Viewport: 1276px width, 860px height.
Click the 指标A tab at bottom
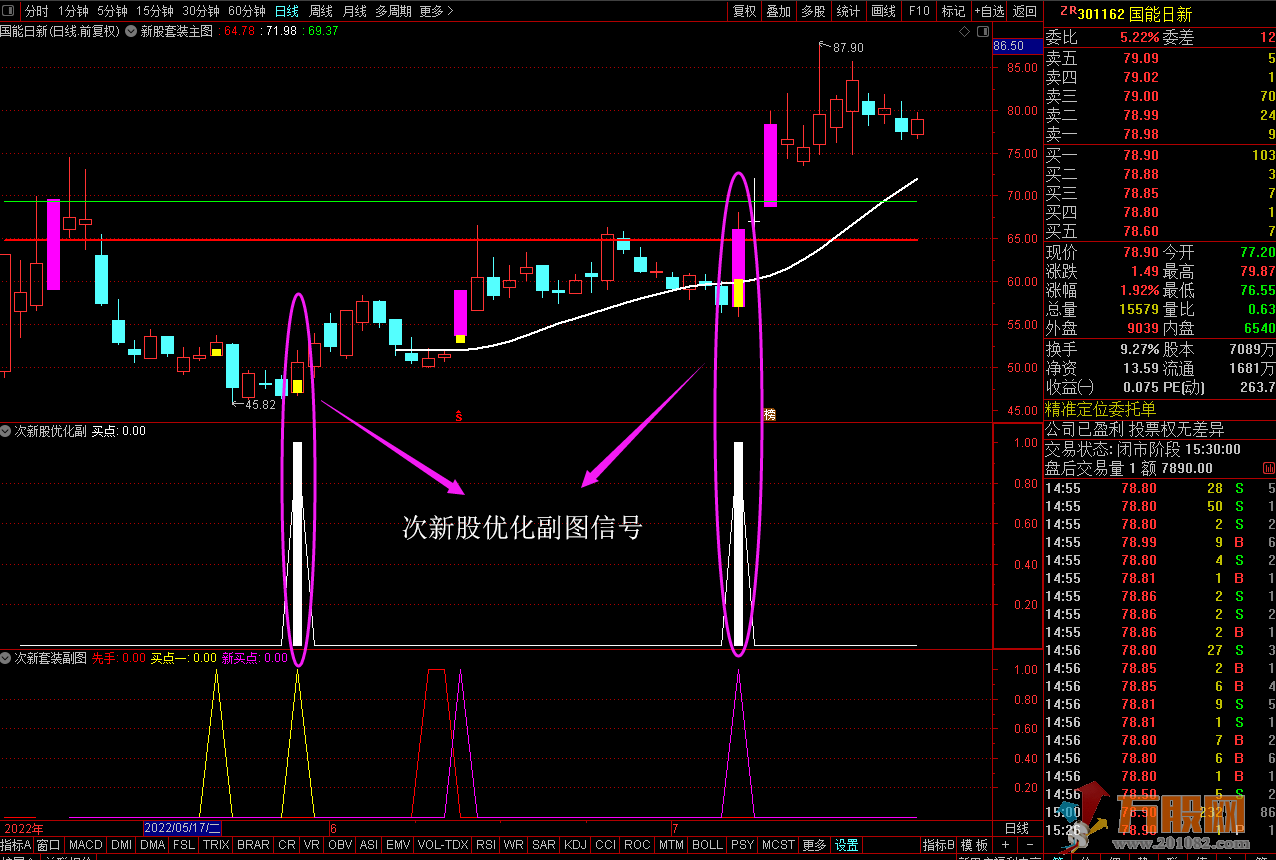pyautogui.click(x=16, y=845)
